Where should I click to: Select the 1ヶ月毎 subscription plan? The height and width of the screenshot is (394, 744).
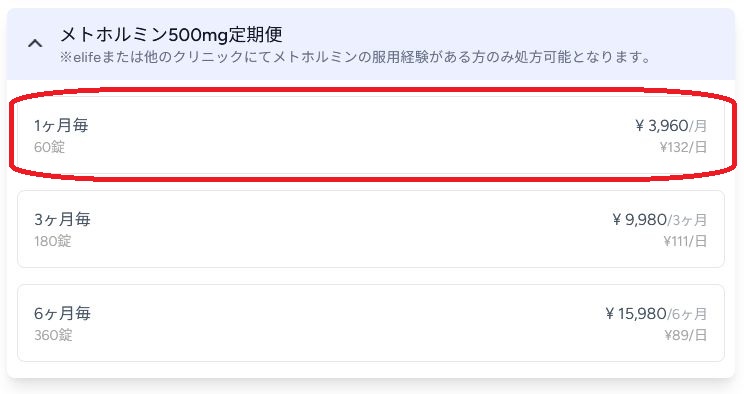371,135
